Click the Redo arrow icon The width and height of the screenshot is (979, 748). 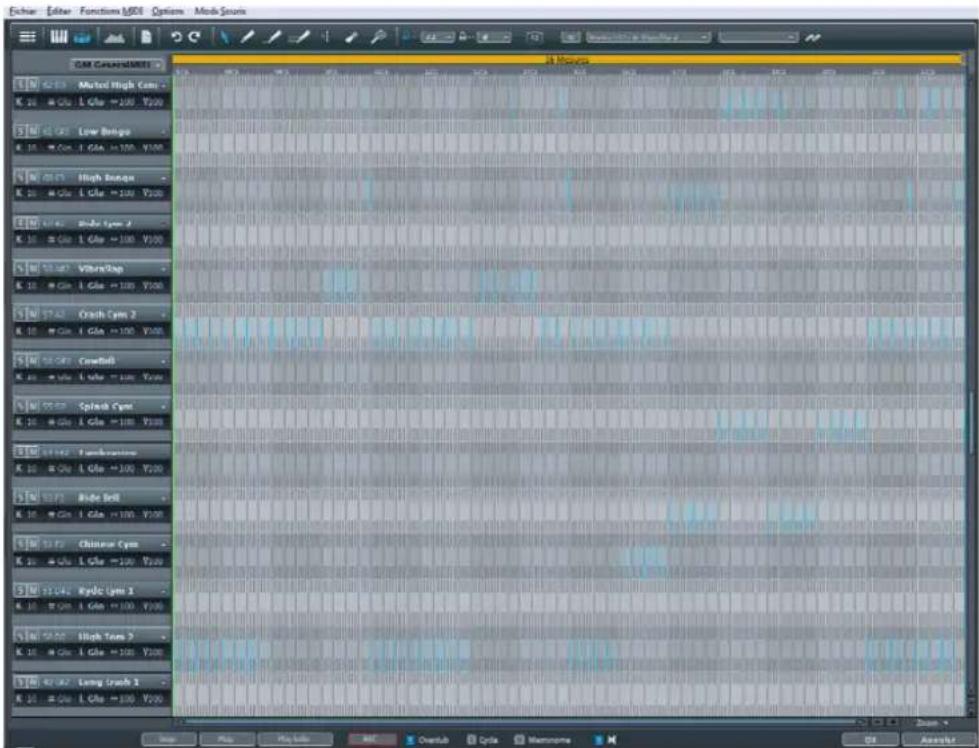tap(195, 37)
